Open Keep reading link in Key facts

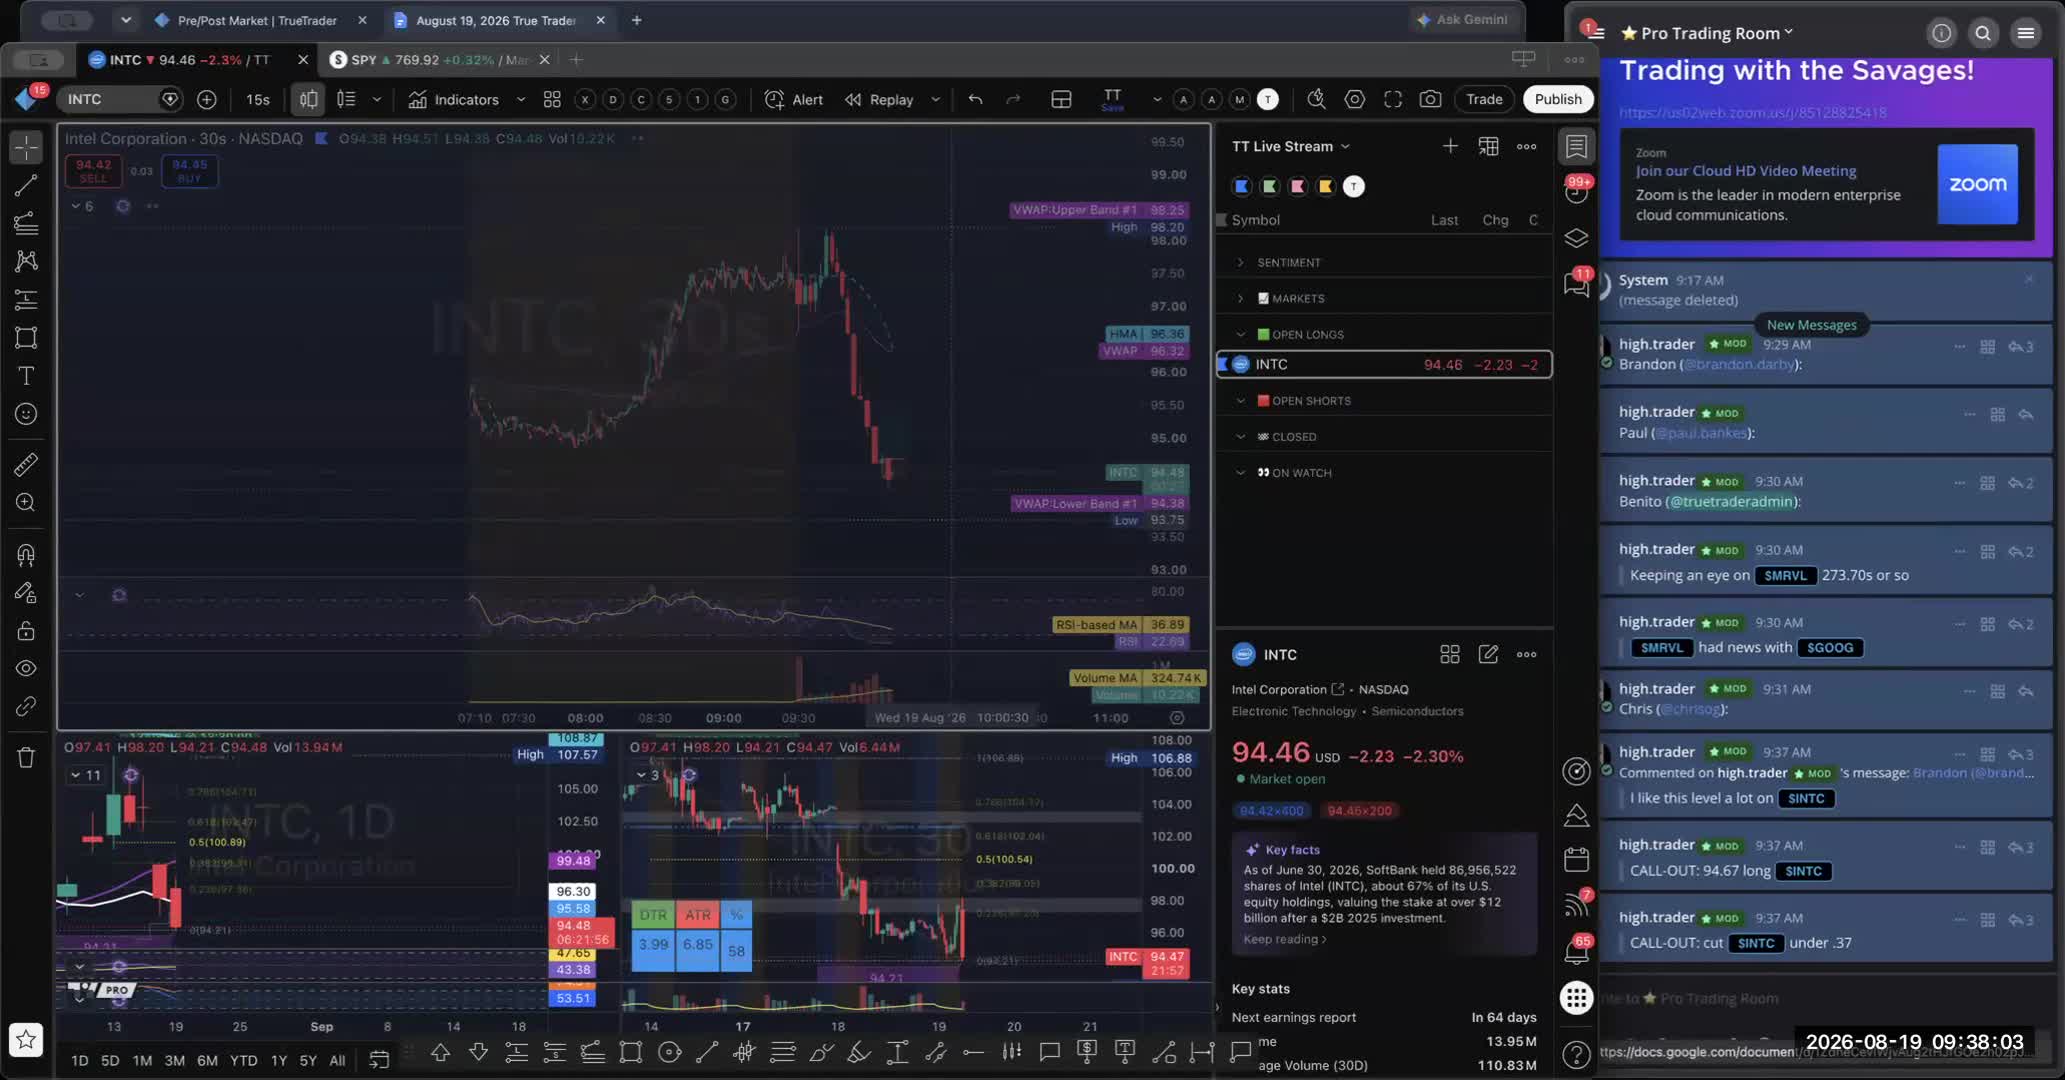point(1284,939)
